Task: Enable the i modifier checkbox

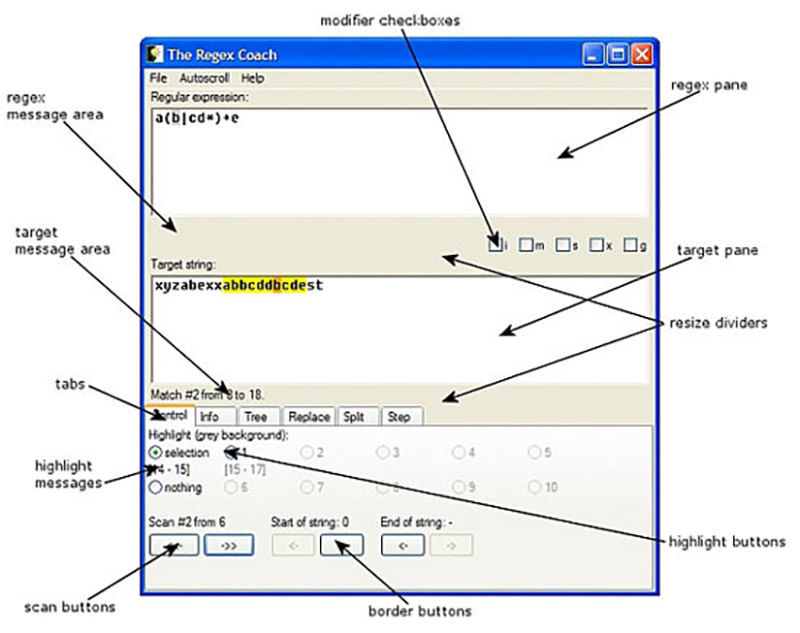Action: click(x=494, y=245)
